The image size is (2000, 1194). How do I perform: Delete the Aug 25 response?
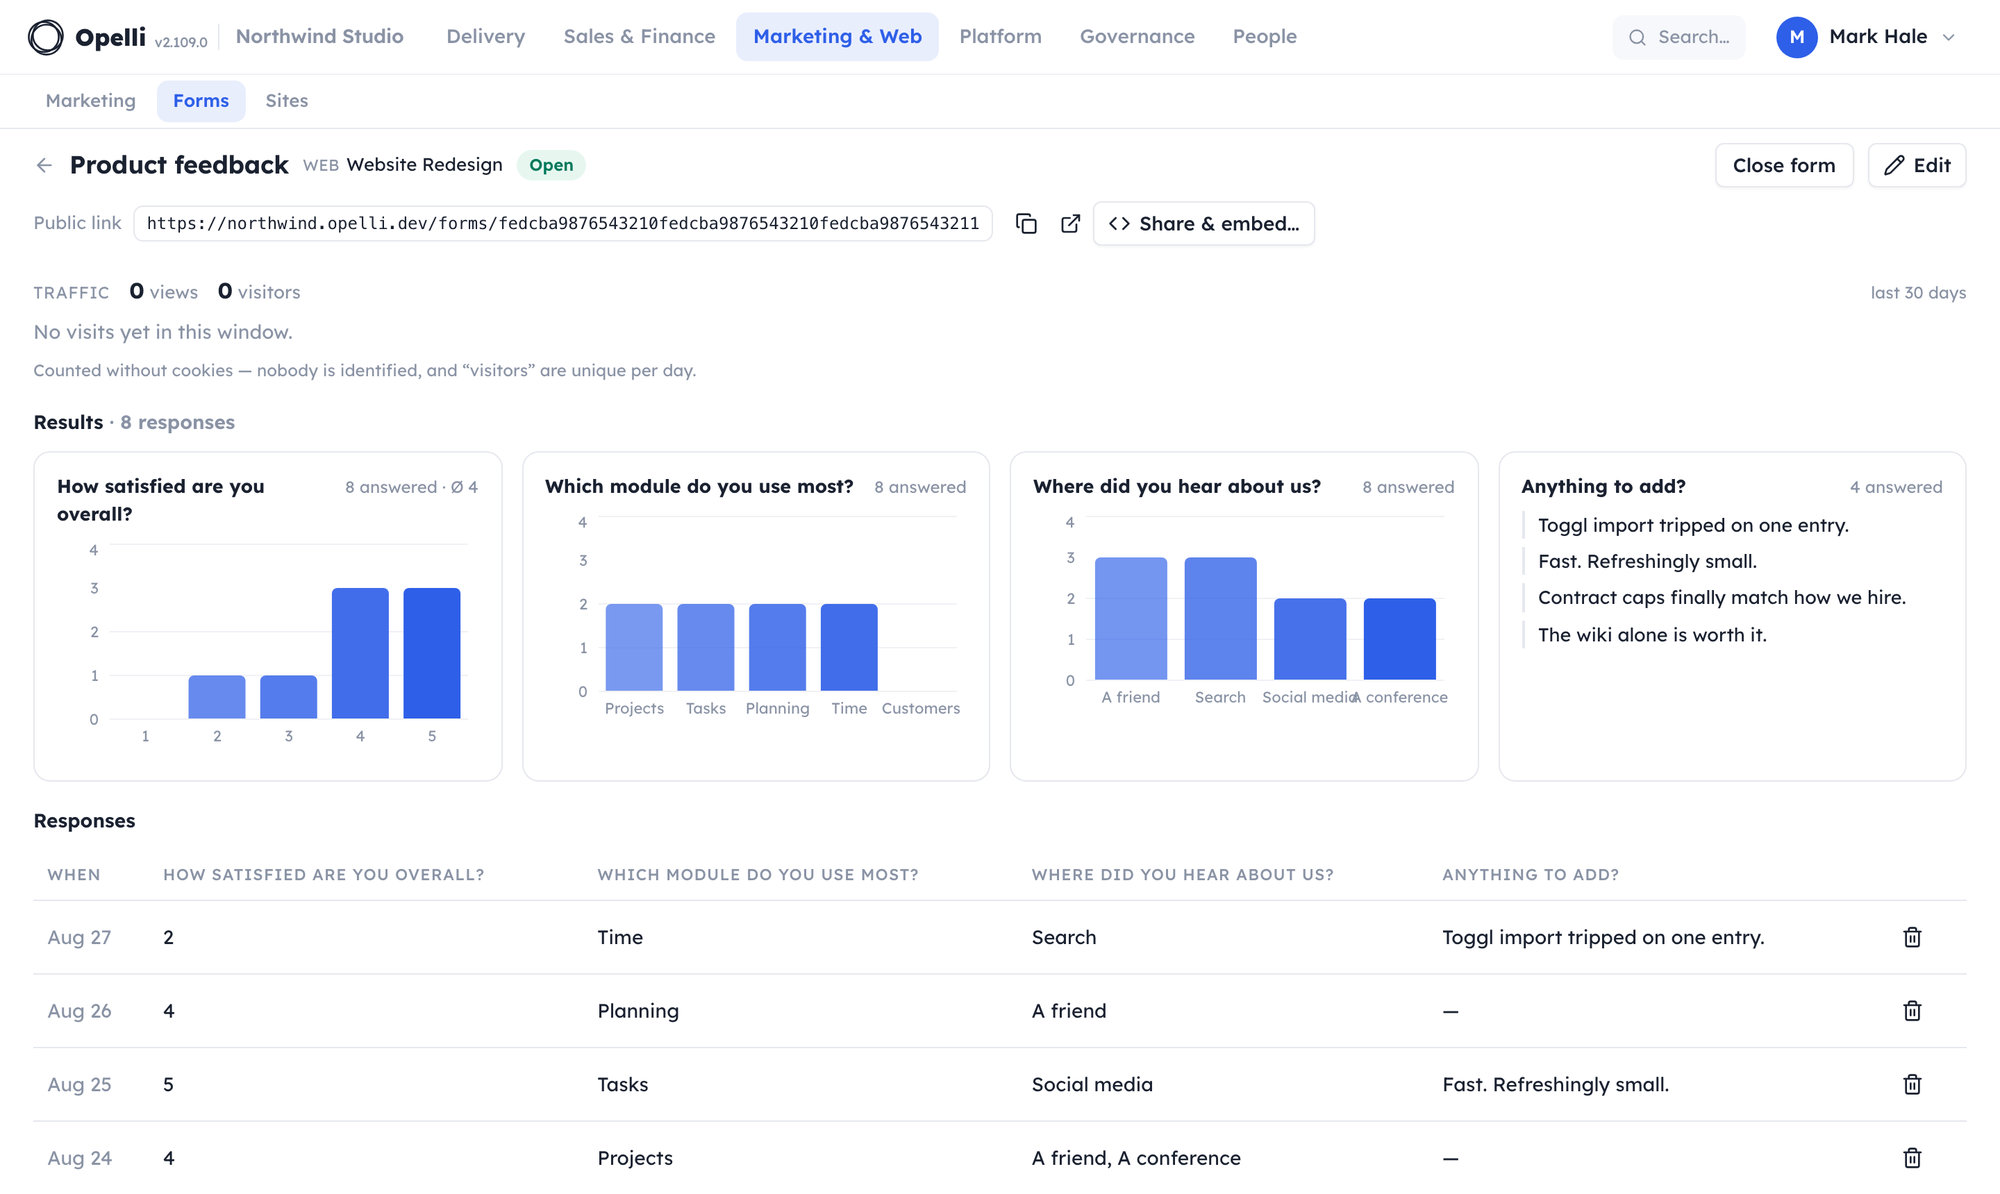[1912, 1084]
